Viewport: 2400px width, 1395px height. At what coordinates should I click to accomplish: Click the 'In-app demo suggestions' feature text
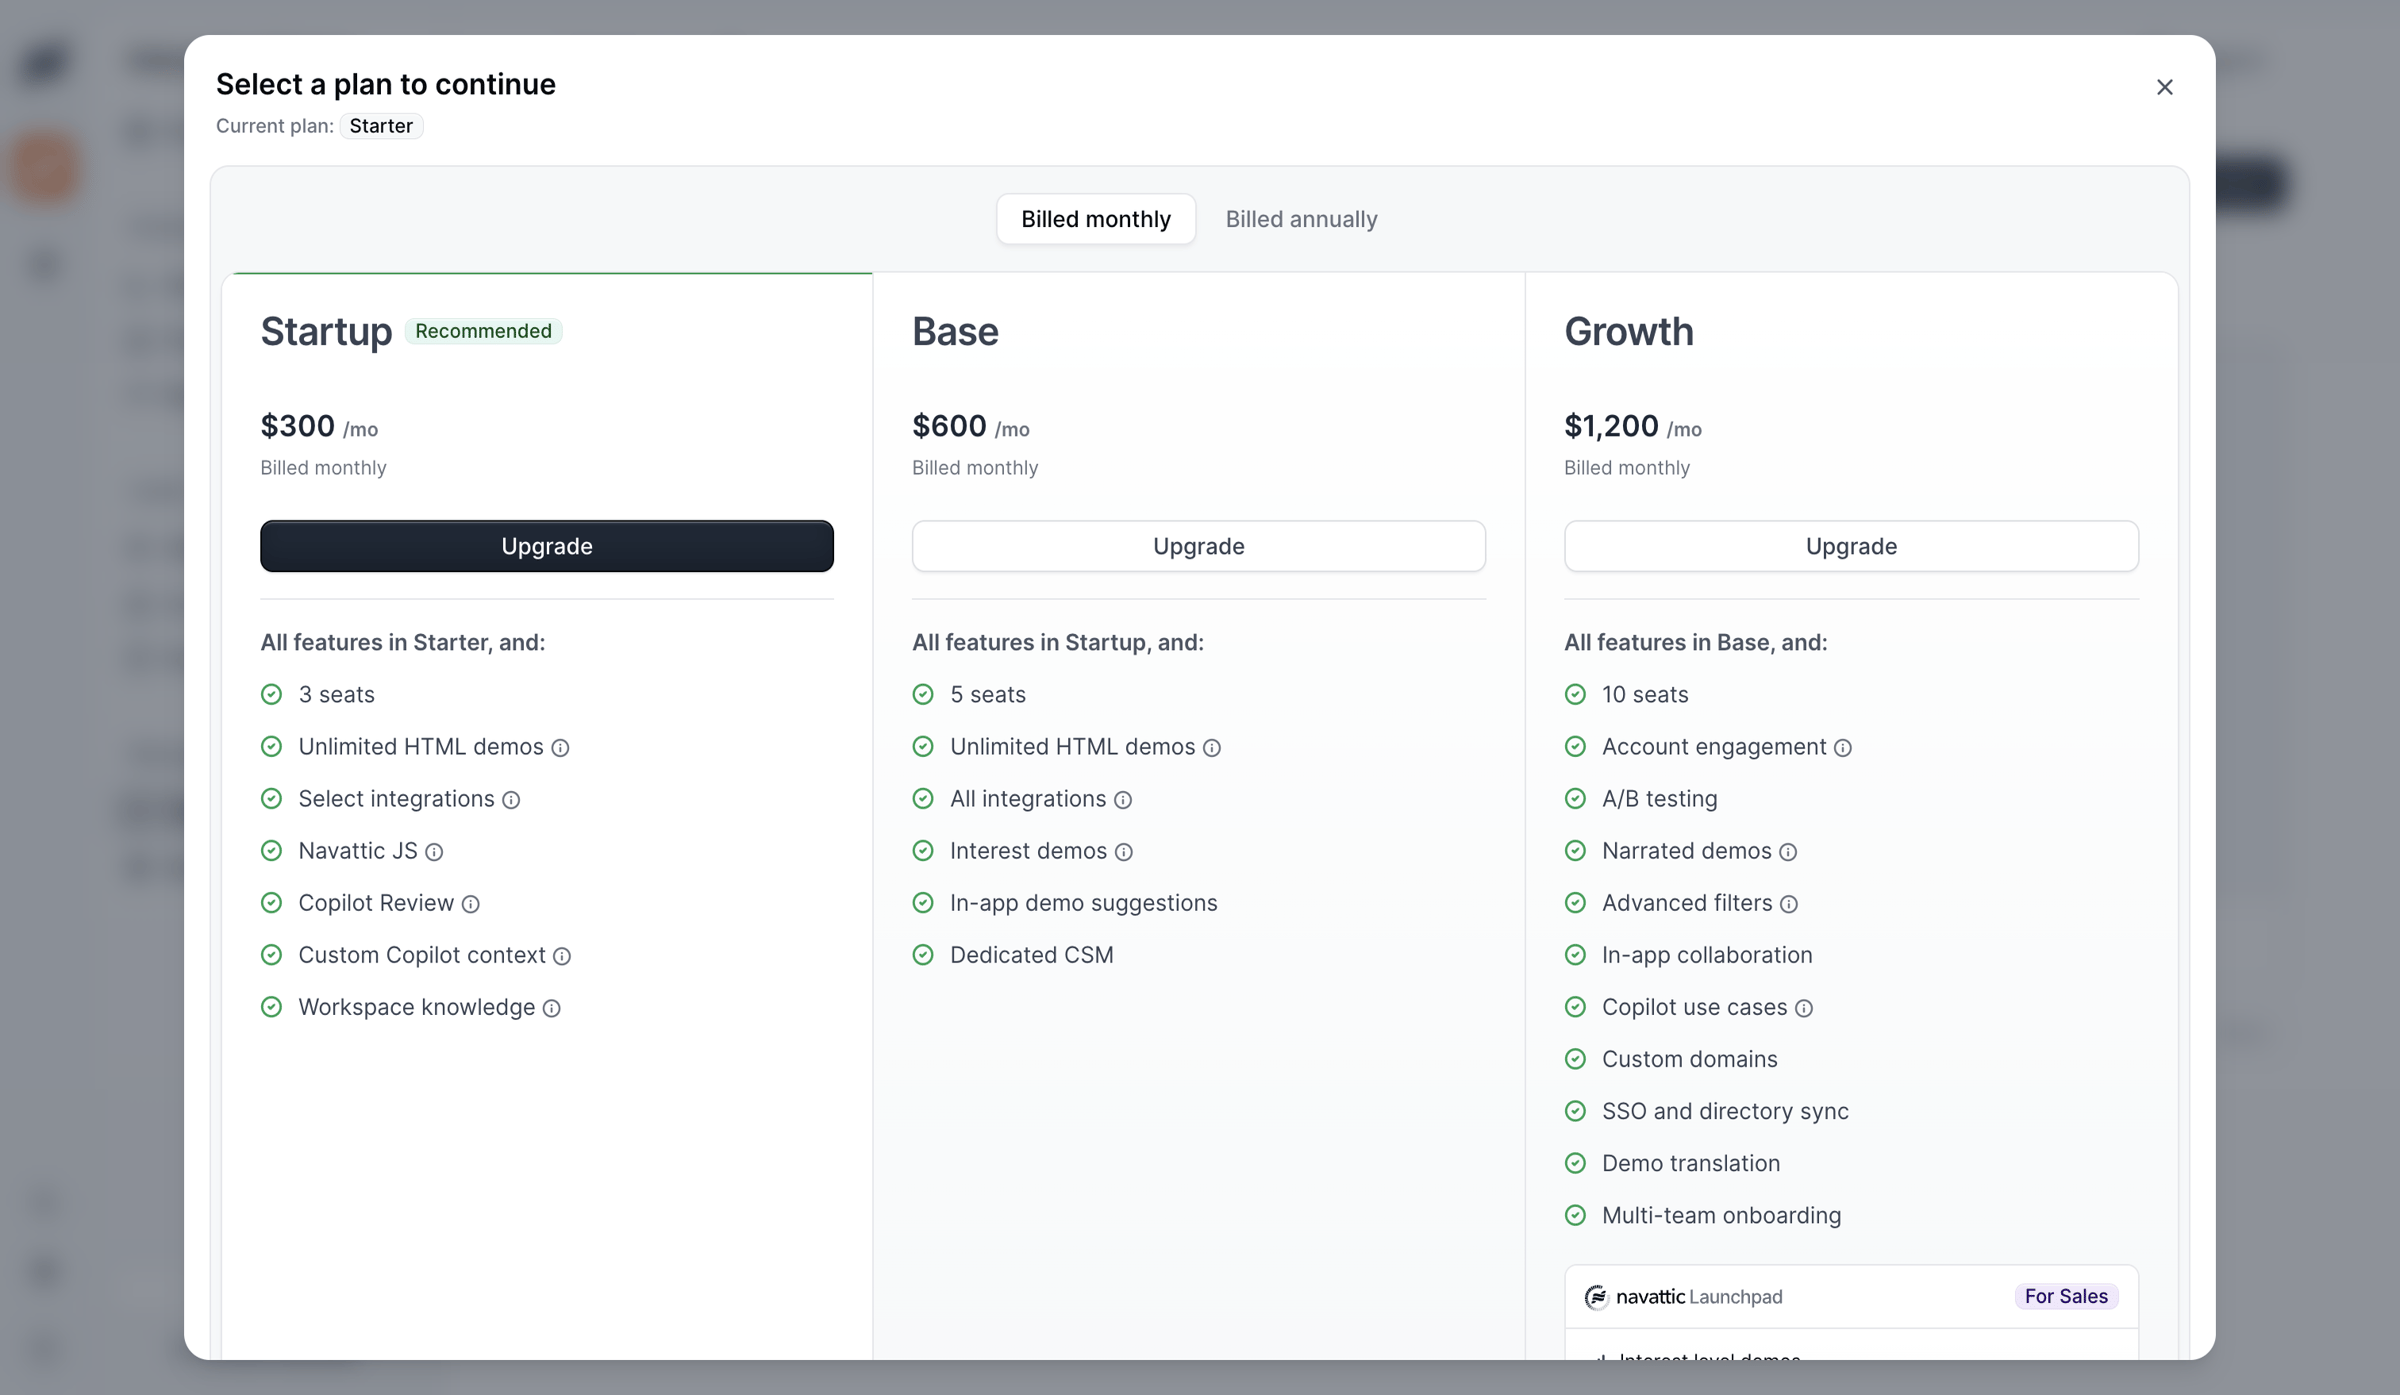tap(1084, 903)
